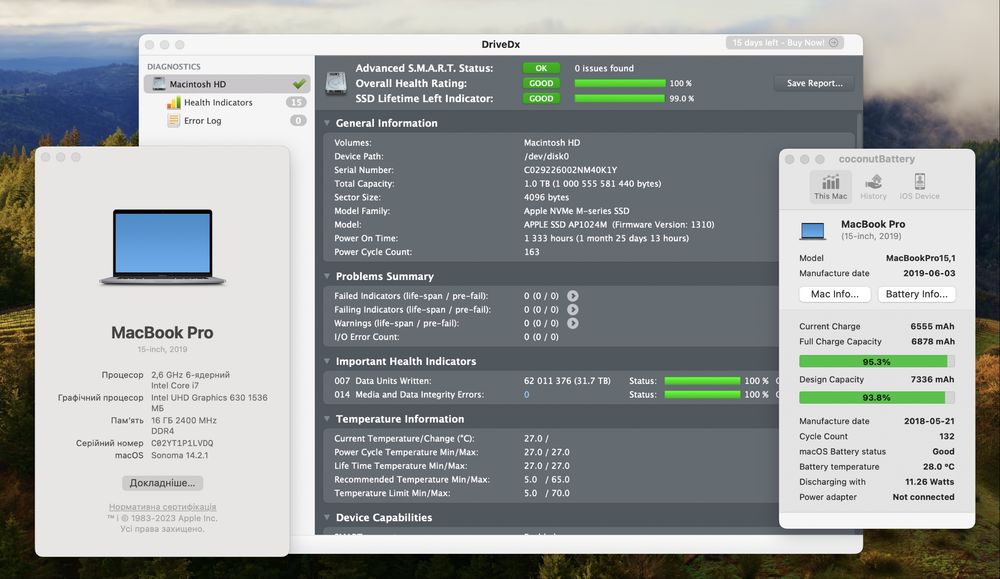Click the arrow icon in Buy Now banner
Image resolution: width=1000 pixels, height=579 pixels.
click(x=834, y=43)
